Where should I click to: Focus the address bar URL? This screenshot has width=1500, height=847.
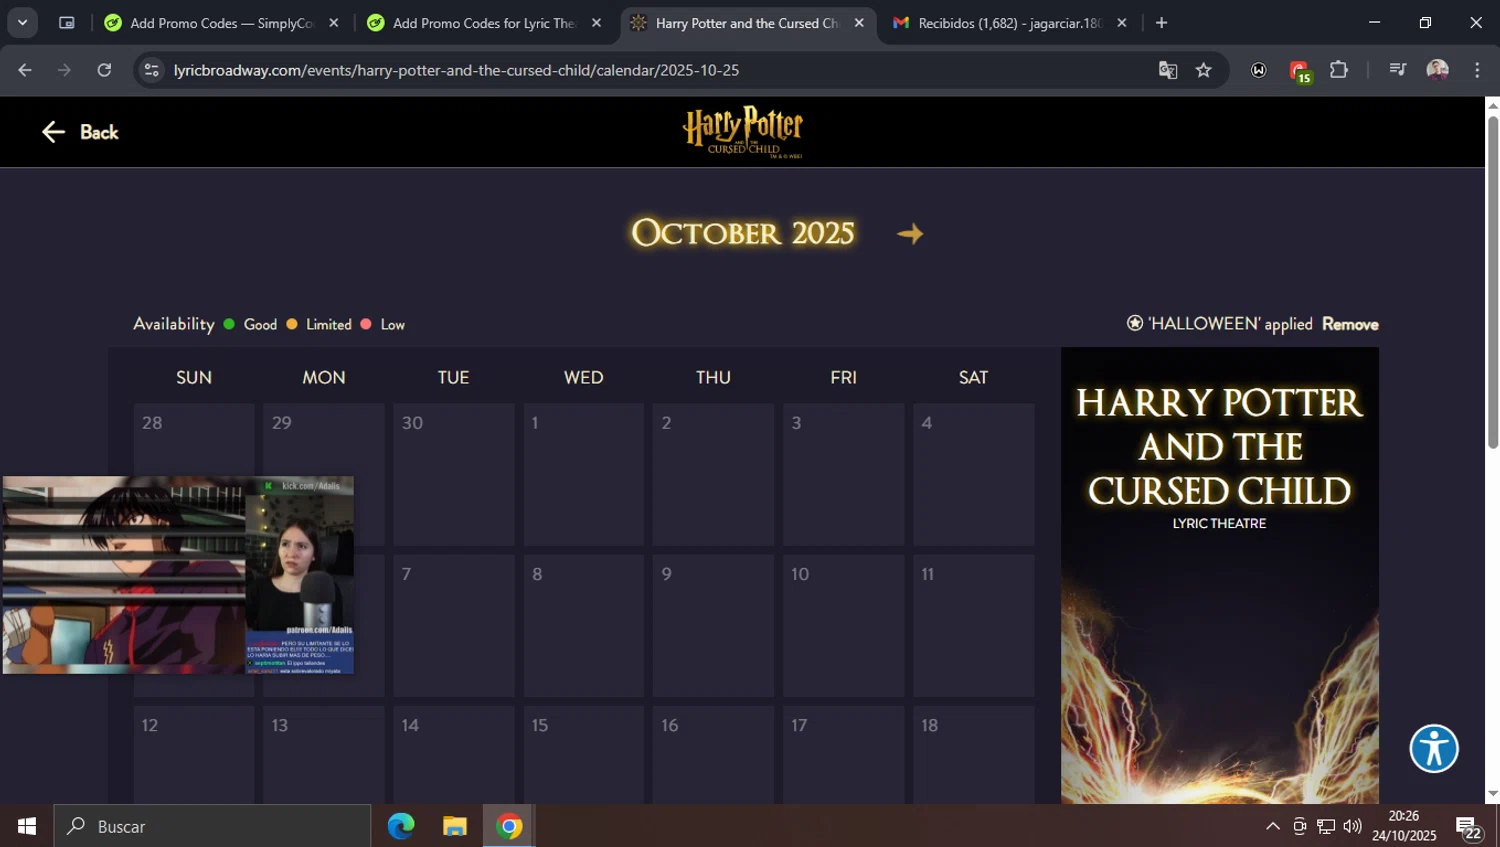pos(456,70)
